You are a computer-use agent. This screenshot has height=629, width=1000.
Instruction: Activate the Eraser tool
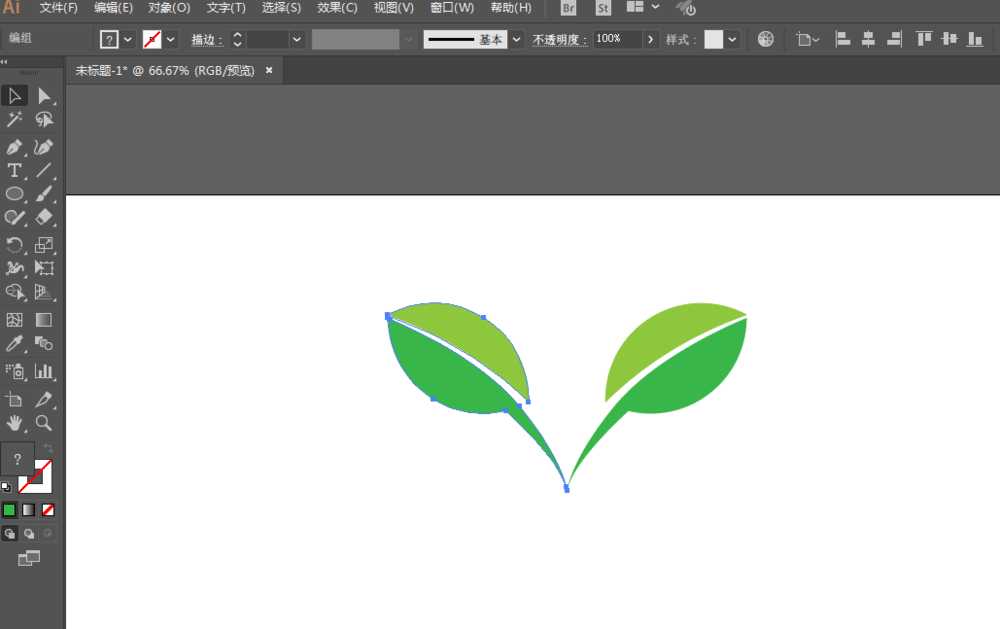45,218
